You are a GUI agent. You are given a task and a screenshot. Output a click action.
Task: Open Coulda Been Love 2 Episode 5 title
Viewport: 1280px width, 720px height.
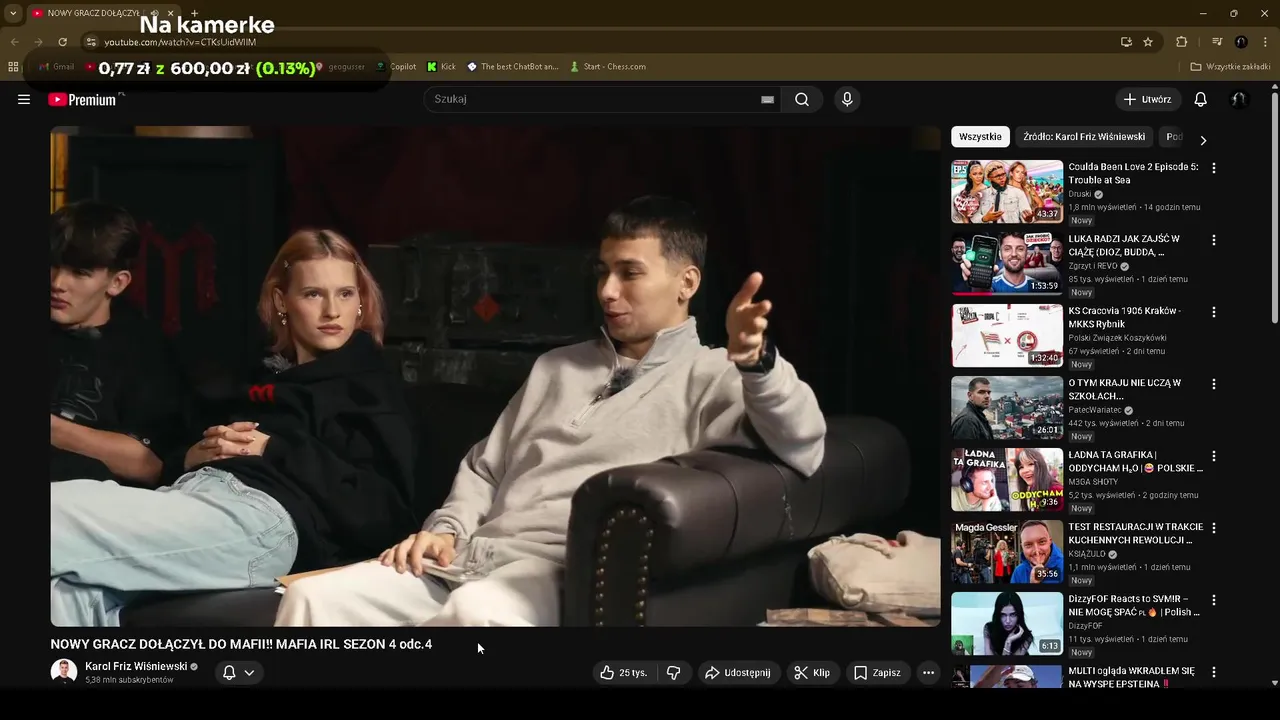coord(1133,173)
